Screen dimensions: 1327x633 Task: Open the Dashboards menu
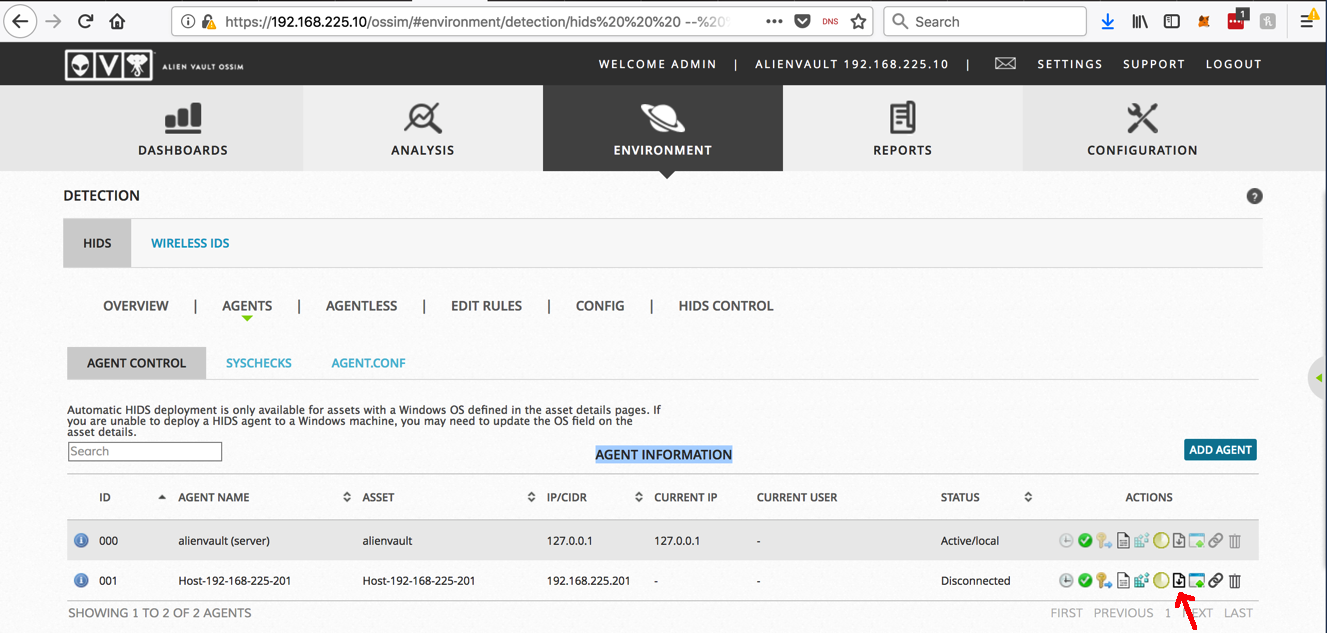pyautogui.click(x=183, y=128)
